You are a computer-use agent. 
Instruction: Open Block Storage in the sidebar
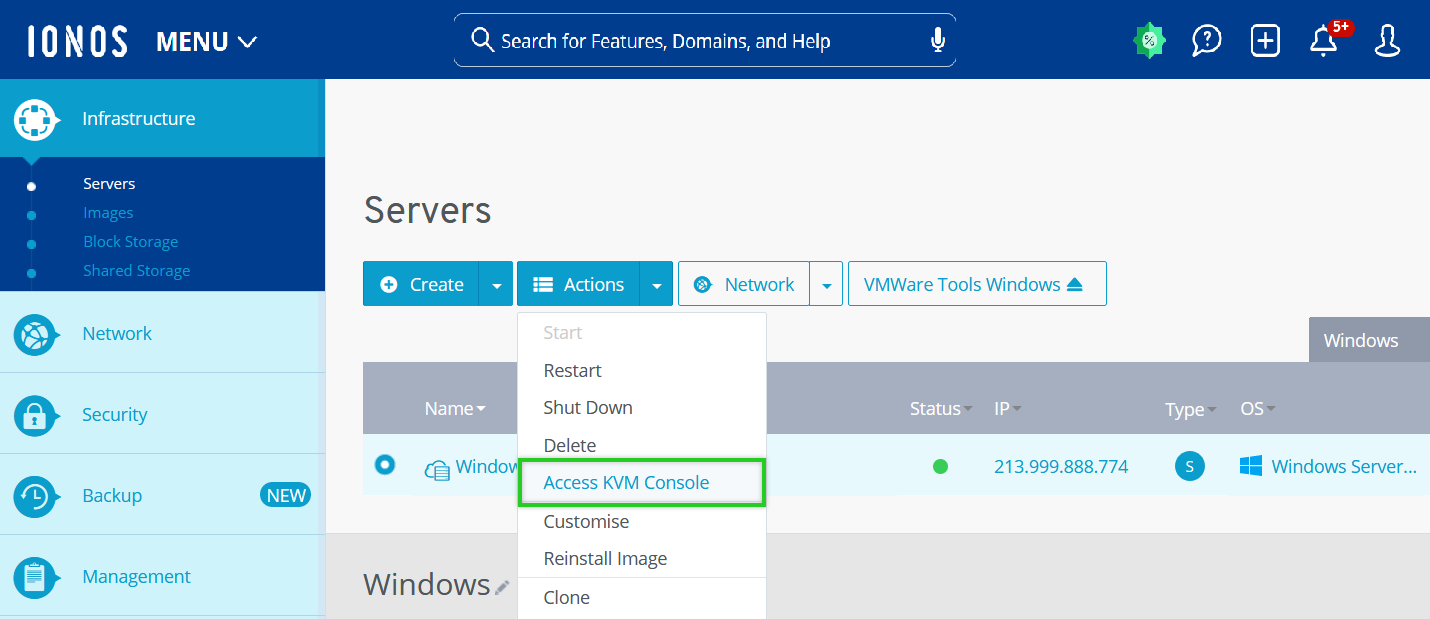click(130, 242)
